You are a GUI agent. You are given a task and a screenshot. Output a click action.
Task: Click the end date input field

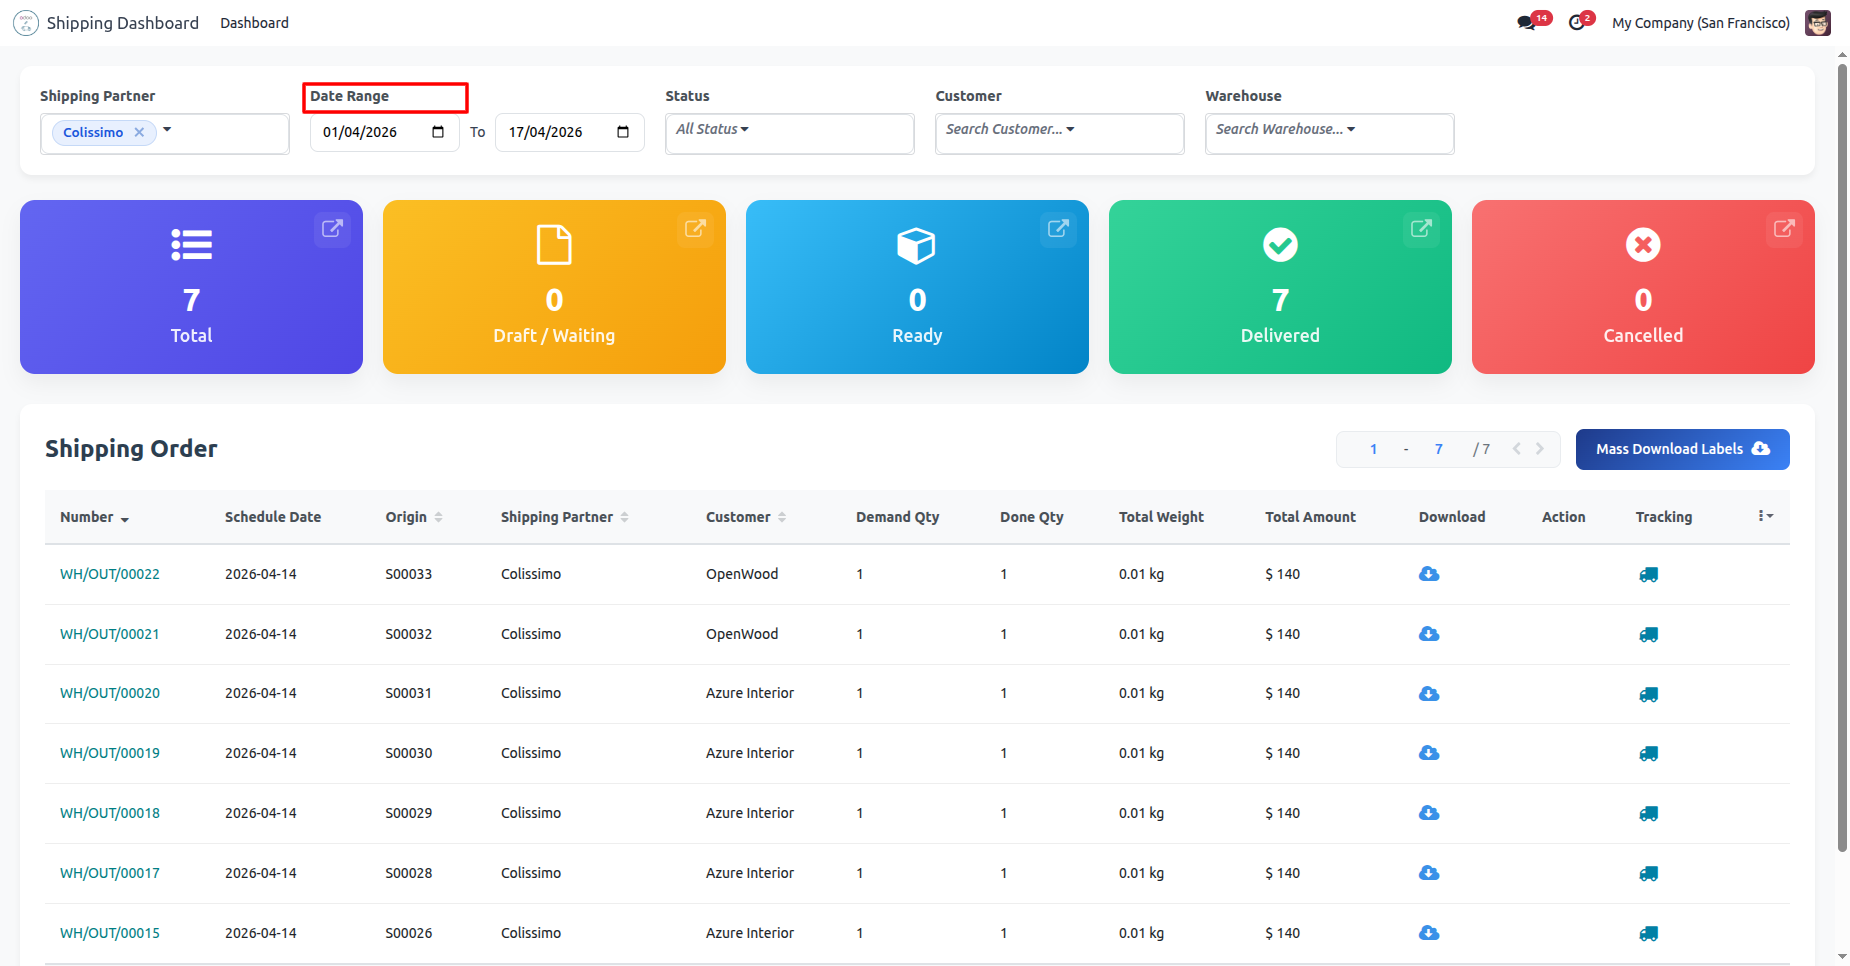pos(555,132)
